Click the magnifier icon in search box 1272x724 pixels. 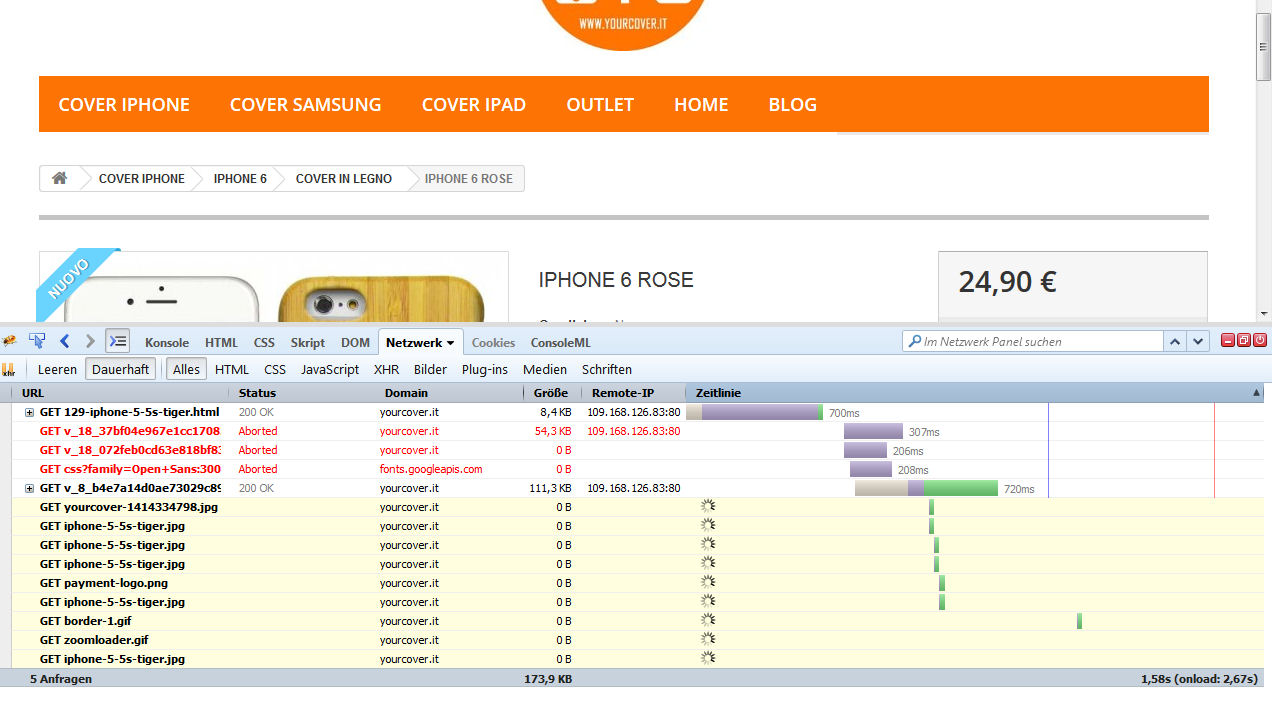[914, 341]
